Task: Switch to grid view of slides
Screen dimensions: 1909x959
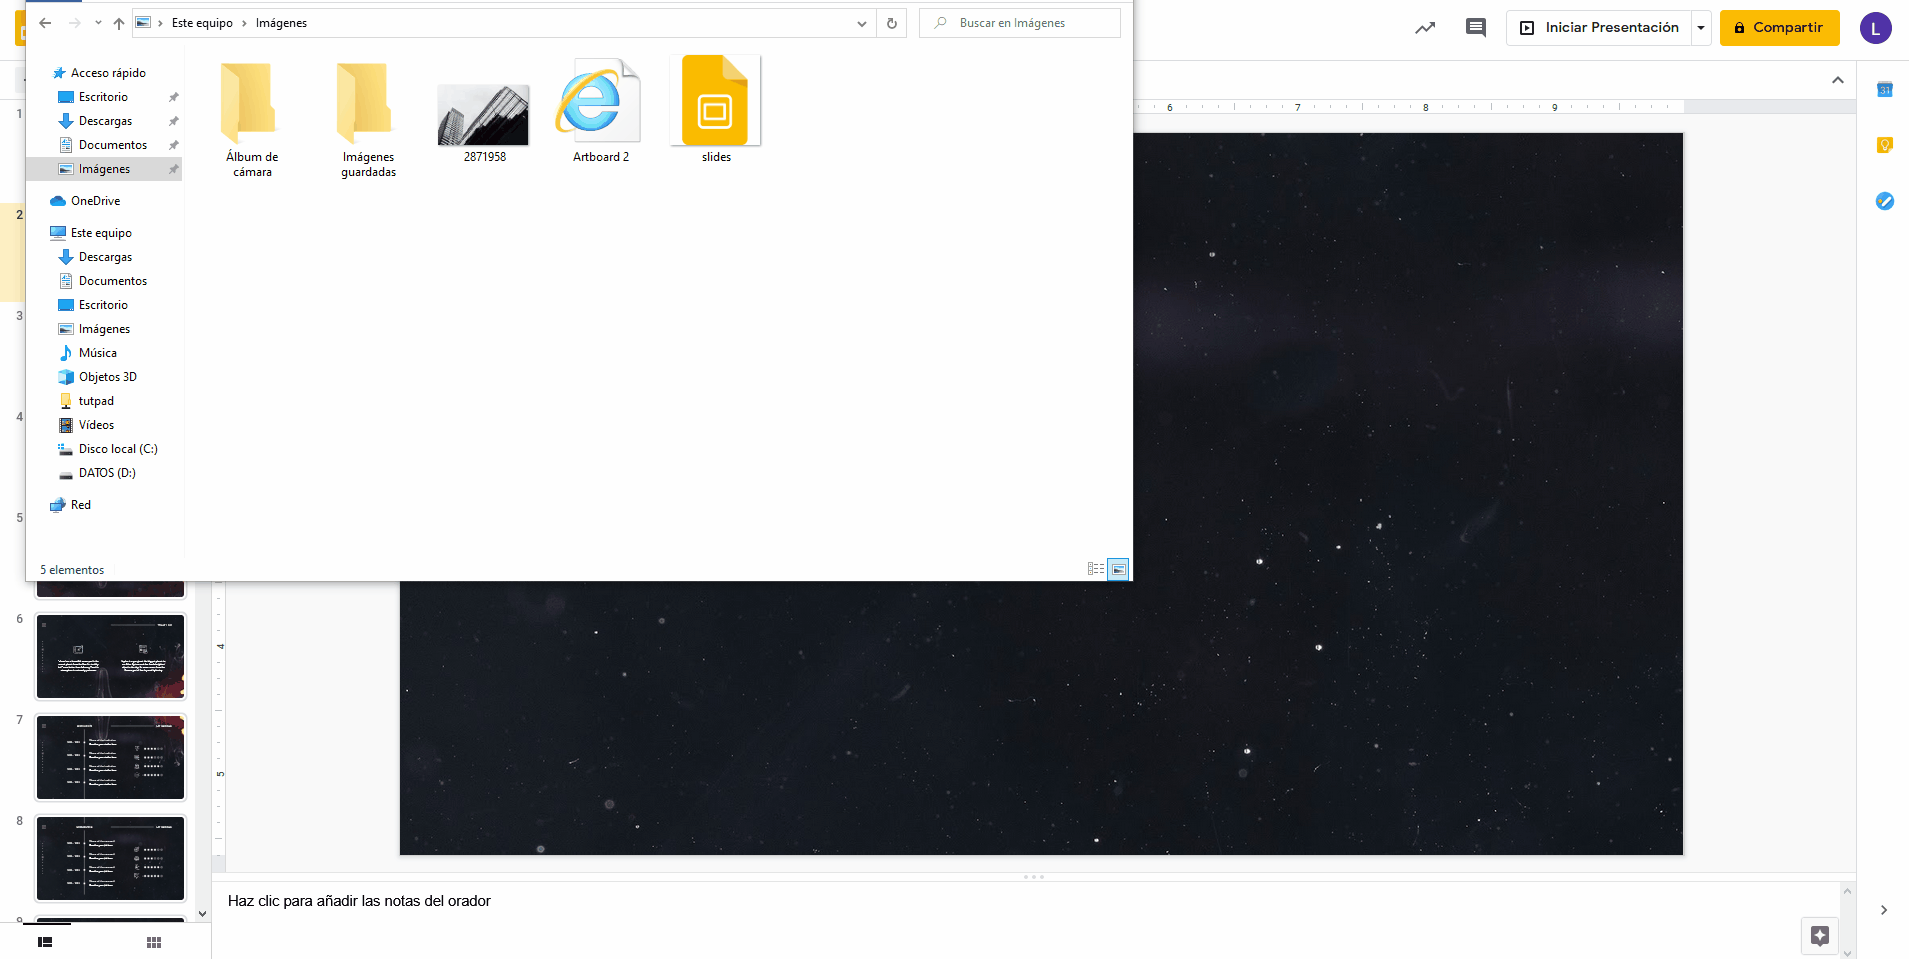Action: [154, 942]
